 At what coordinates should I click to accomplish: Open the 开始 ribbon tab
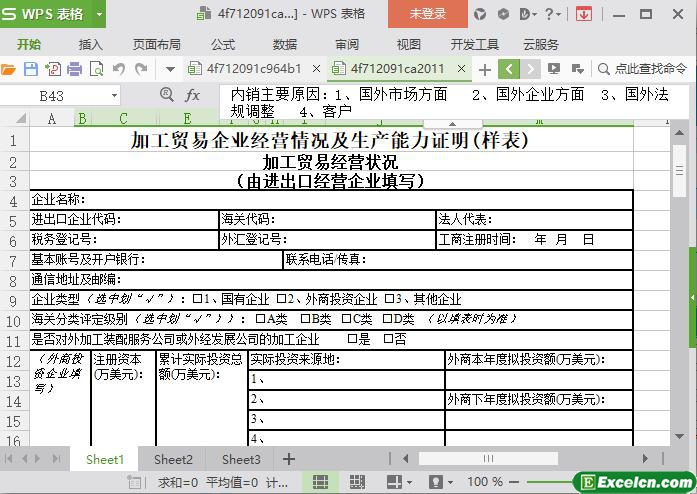(29, 44)
